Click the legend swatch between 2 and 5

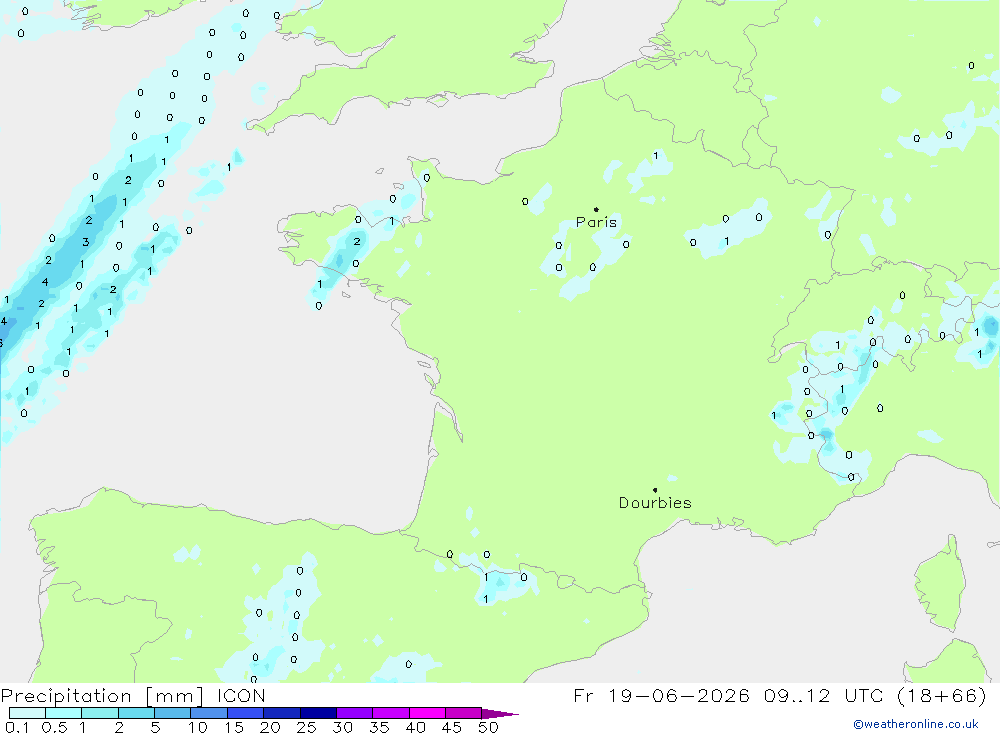click(x=136, y=713)
